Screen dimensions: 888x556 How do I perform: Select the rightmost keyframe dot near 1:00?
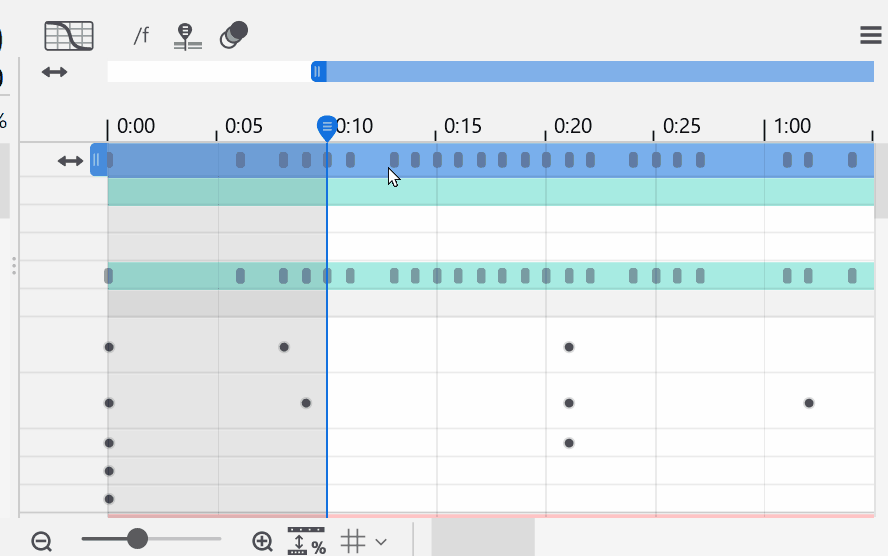tap(809, 403)
